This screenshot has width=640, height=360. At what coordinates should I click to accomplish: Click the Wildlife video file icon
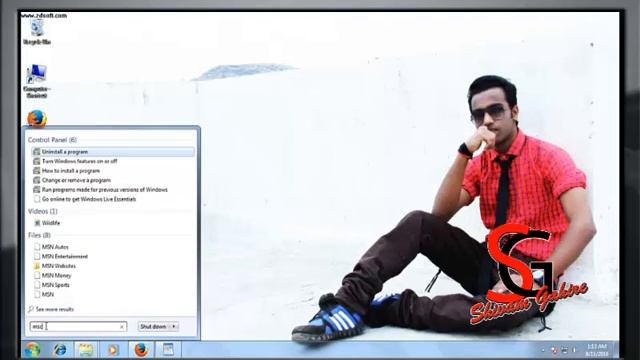coord(37,223)
